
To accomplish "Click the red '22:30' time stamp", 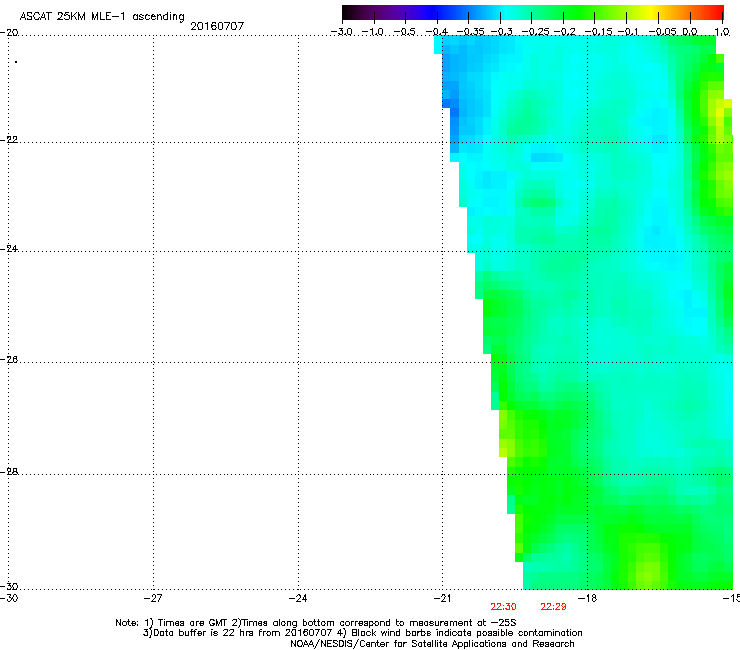I will (x=503, y=607).
